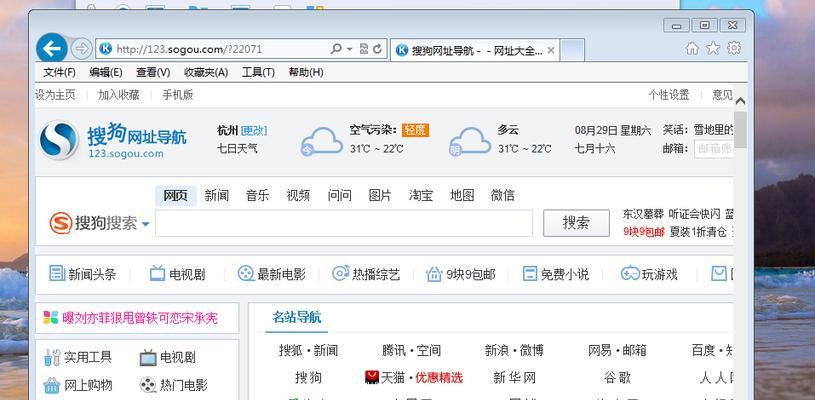The height and width of the screenshot is (400, 815).
Task: Click the scrollbar up arrow
Action: click(x=740, y=101)
